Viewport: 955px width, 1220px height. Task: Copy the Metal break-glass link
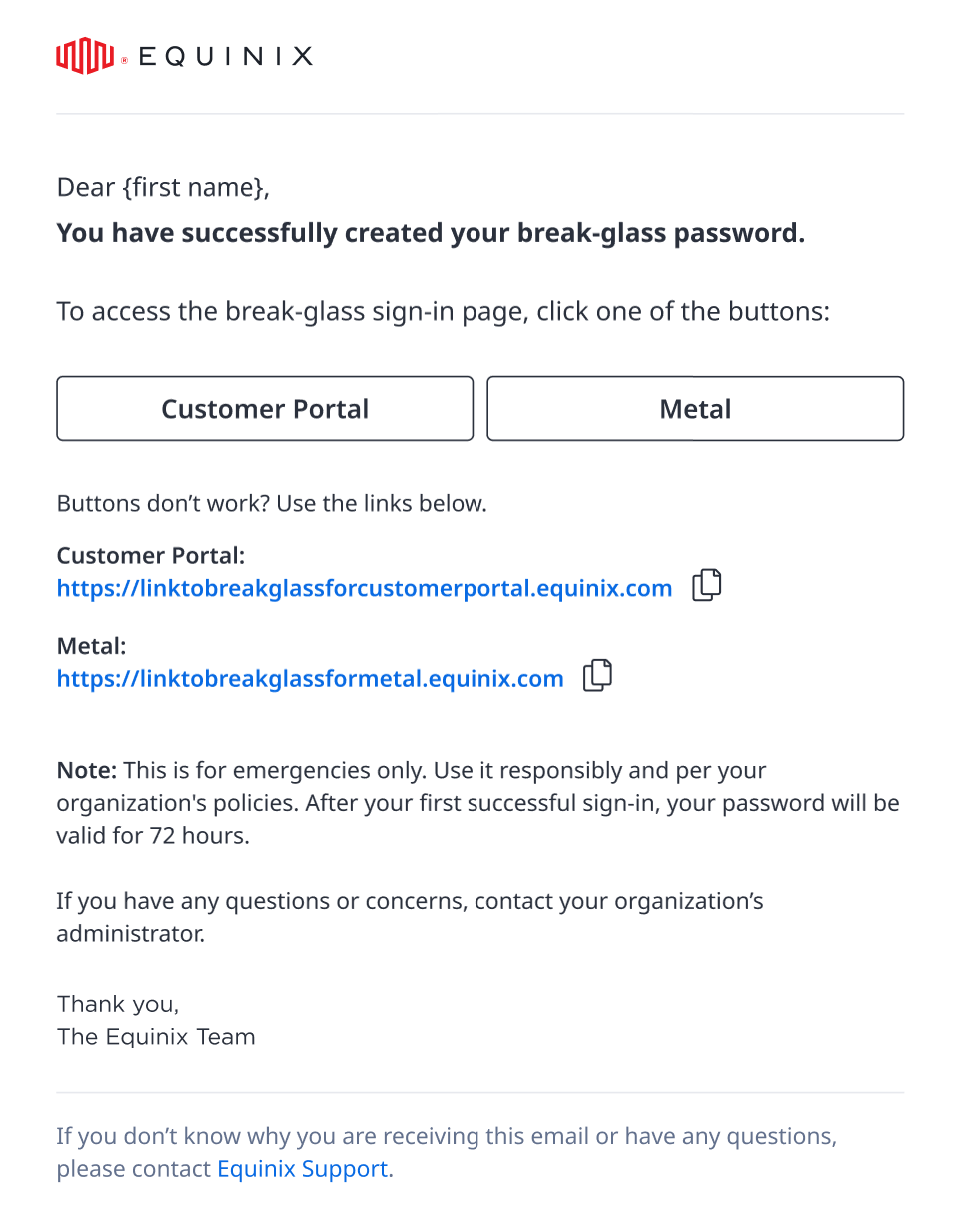click(x=598, y=676)
